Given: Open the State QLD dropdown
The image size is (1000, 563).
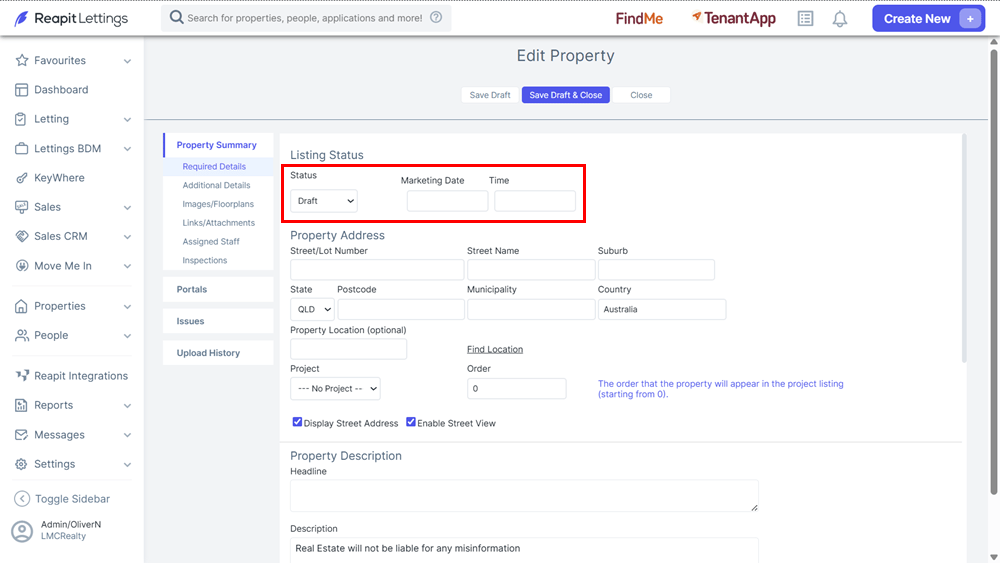Looking at the screenshot, I should [x=312, y=309].
